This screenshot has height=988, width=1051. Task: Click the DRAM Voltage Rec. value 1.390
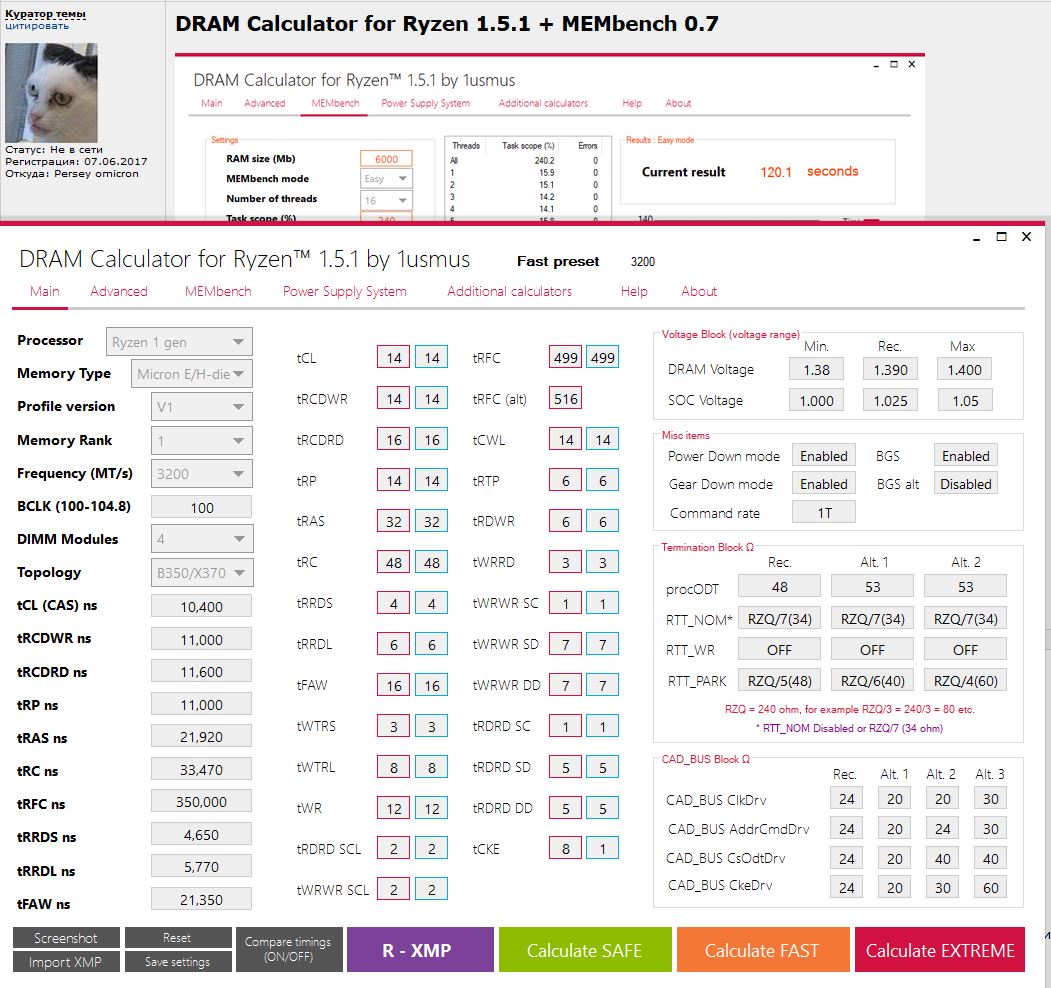(x=890, y=369)
